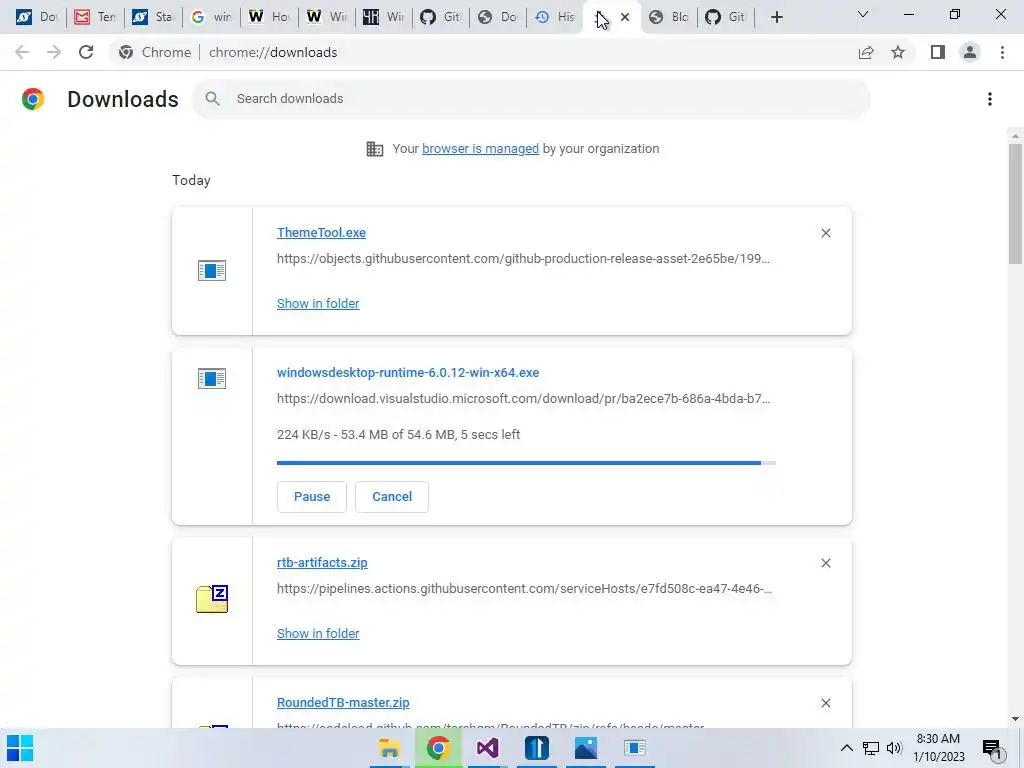The width and height of the screenshot is (1024, 768).
Task: Remove RoundedTB-master.zip from the list
Action: click(x=825, y=703)
